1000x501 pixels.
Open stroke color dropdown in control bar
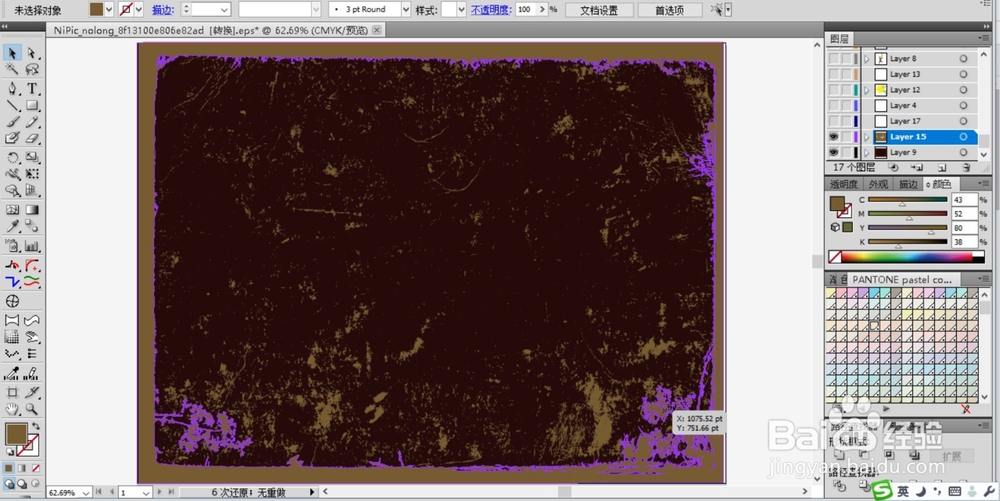tap(139, 10)
